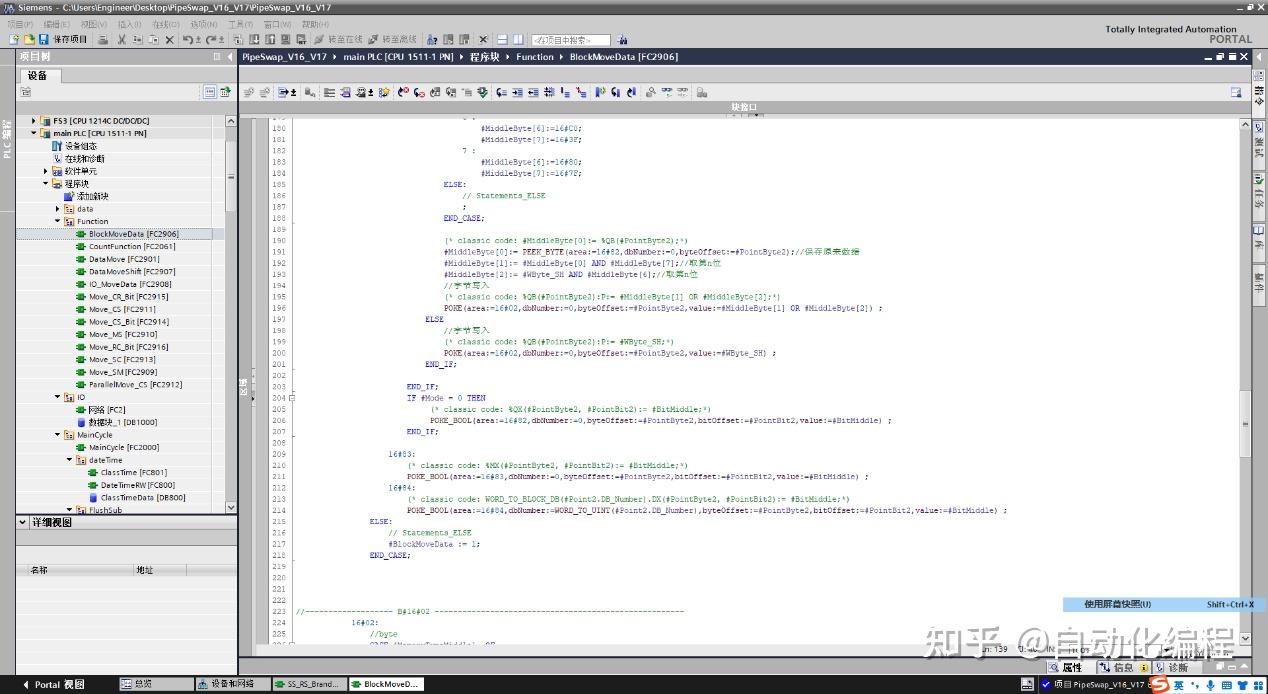Viewport: 1268px width, 694px height.
Task: Expand the 软件单元 tree node
Action: tap(45, 171)
